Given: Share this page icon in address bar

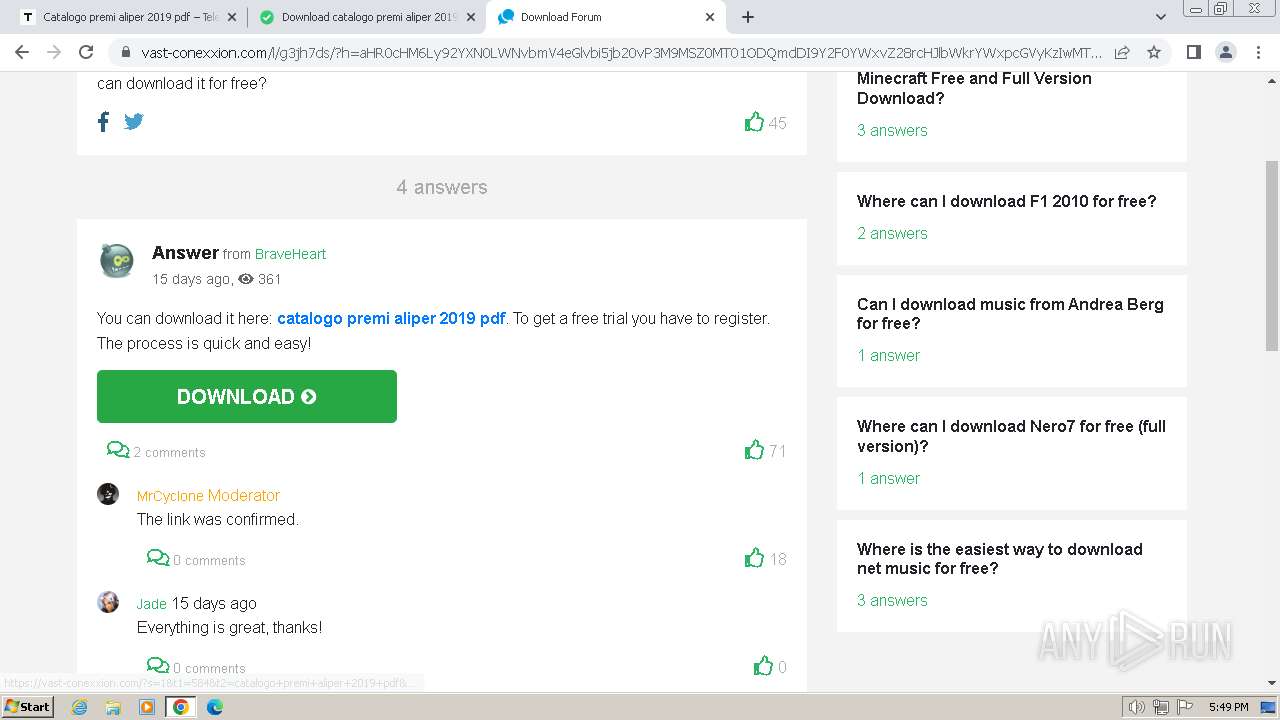Looking at the screenshot, I should 1122,52.
